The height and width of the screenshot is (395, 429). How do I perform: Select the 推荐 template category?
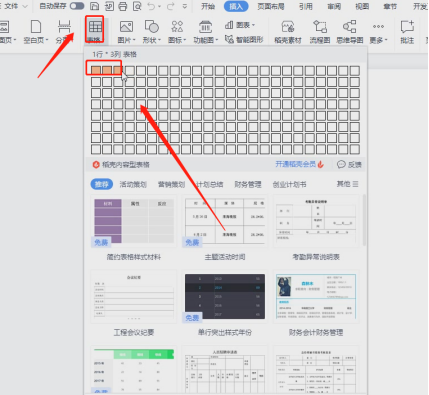(102, 184)
